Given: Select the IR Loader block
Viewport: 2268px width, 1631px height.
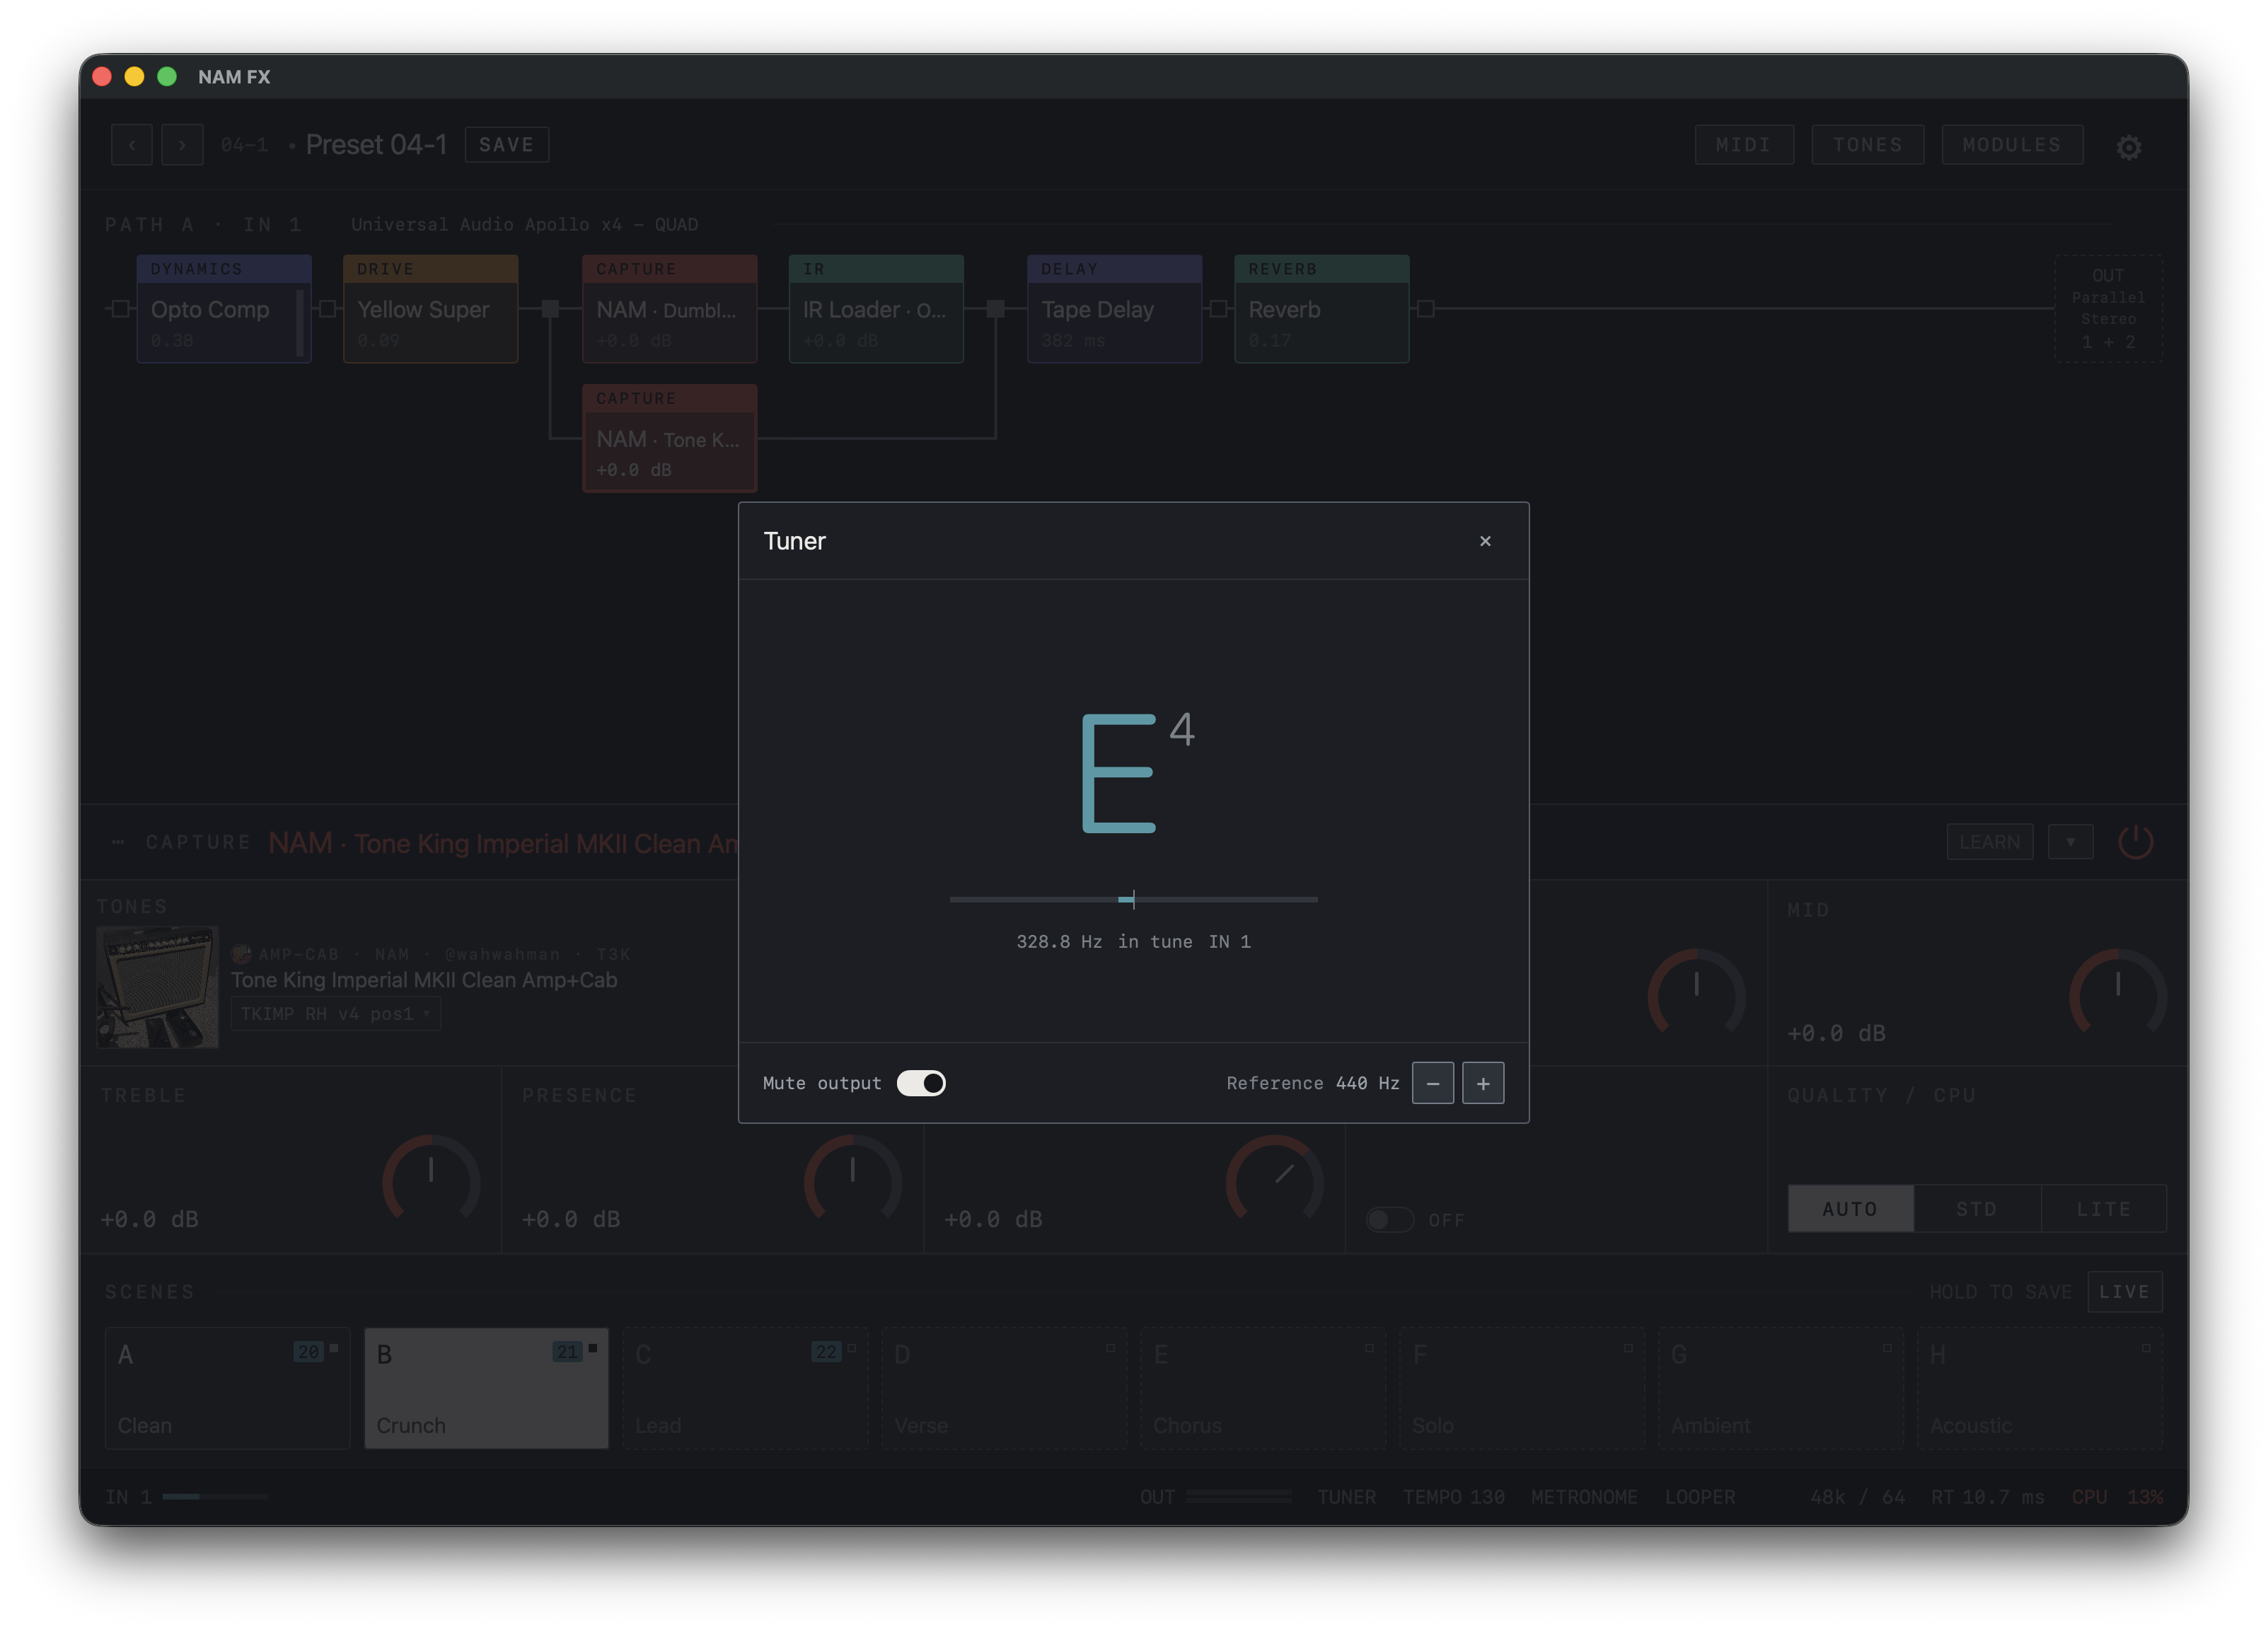Looking at the screenshot, I should [875, 309].
